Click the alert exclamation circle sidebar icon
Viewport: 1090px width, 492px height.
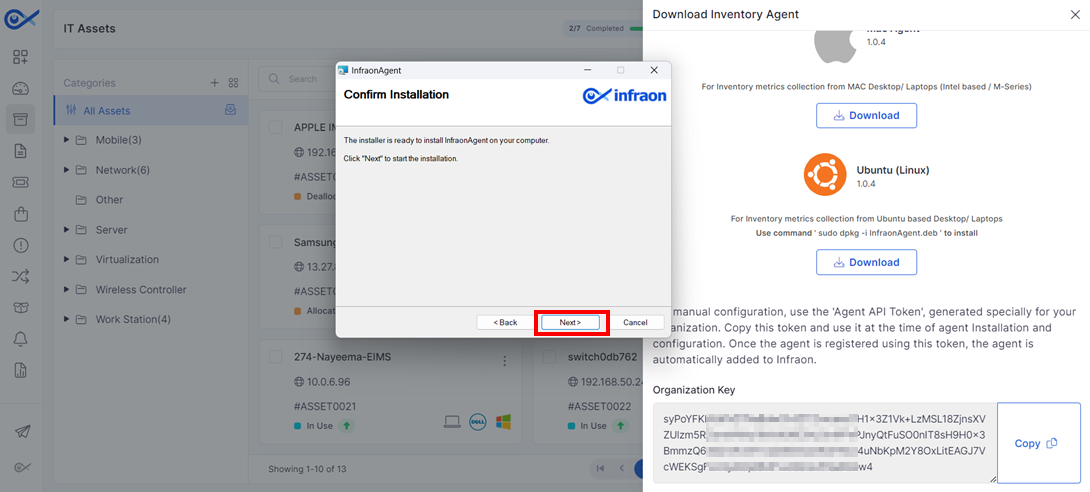(20, 245)
